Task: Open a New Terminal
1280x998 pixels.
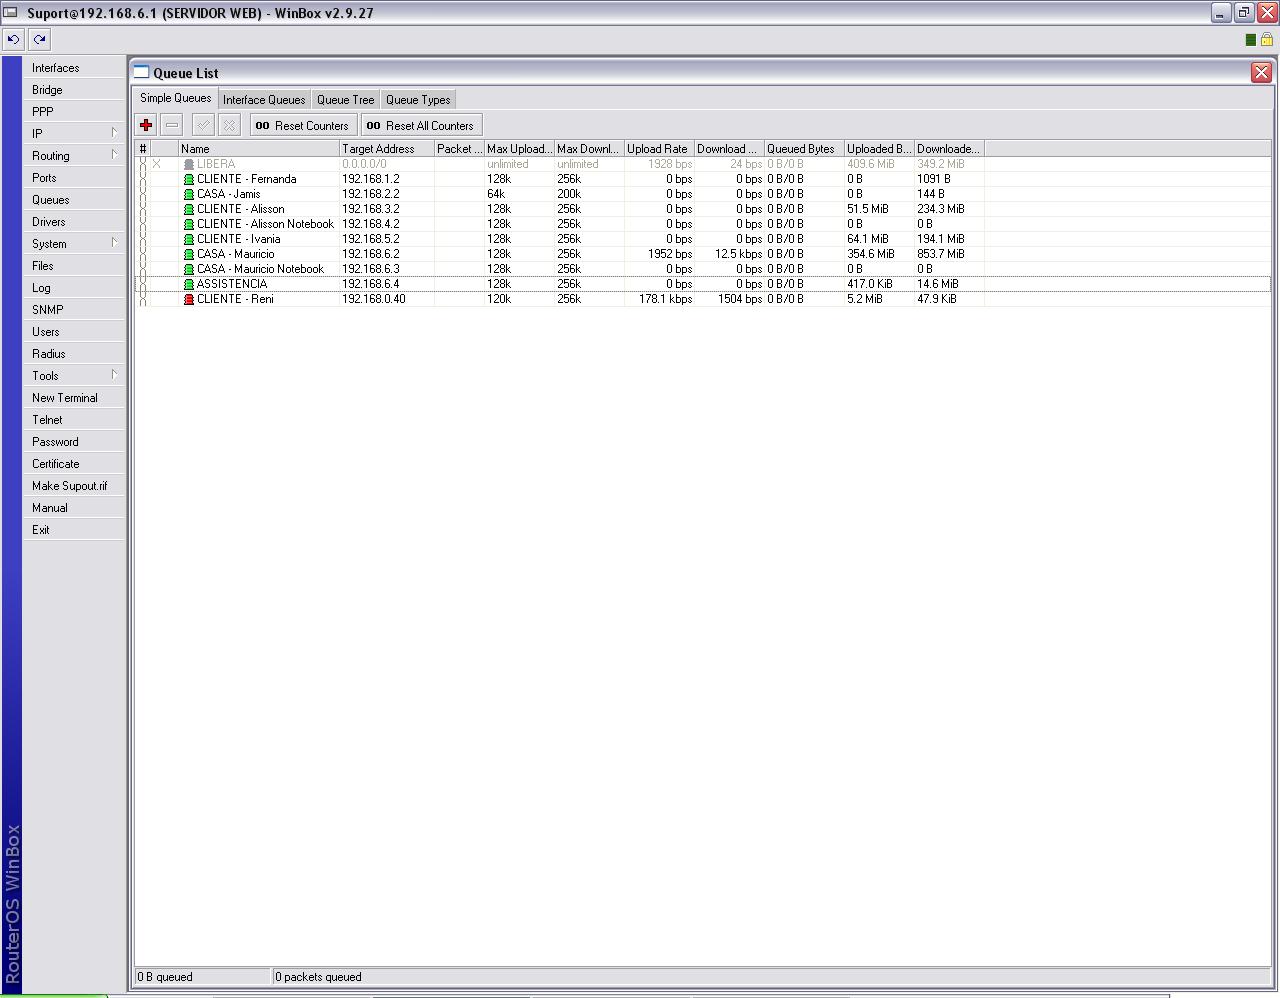Action: [x=75, y=398]
